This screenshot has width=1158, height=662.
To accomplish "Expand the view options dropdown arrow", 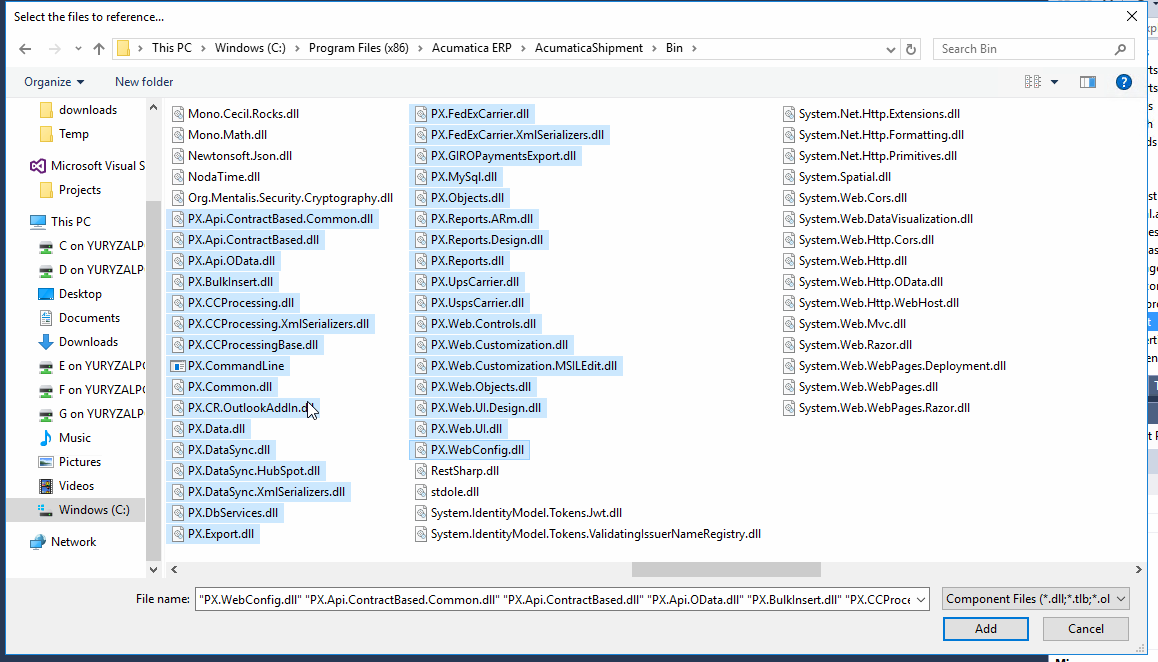I will pos(1055,82).
